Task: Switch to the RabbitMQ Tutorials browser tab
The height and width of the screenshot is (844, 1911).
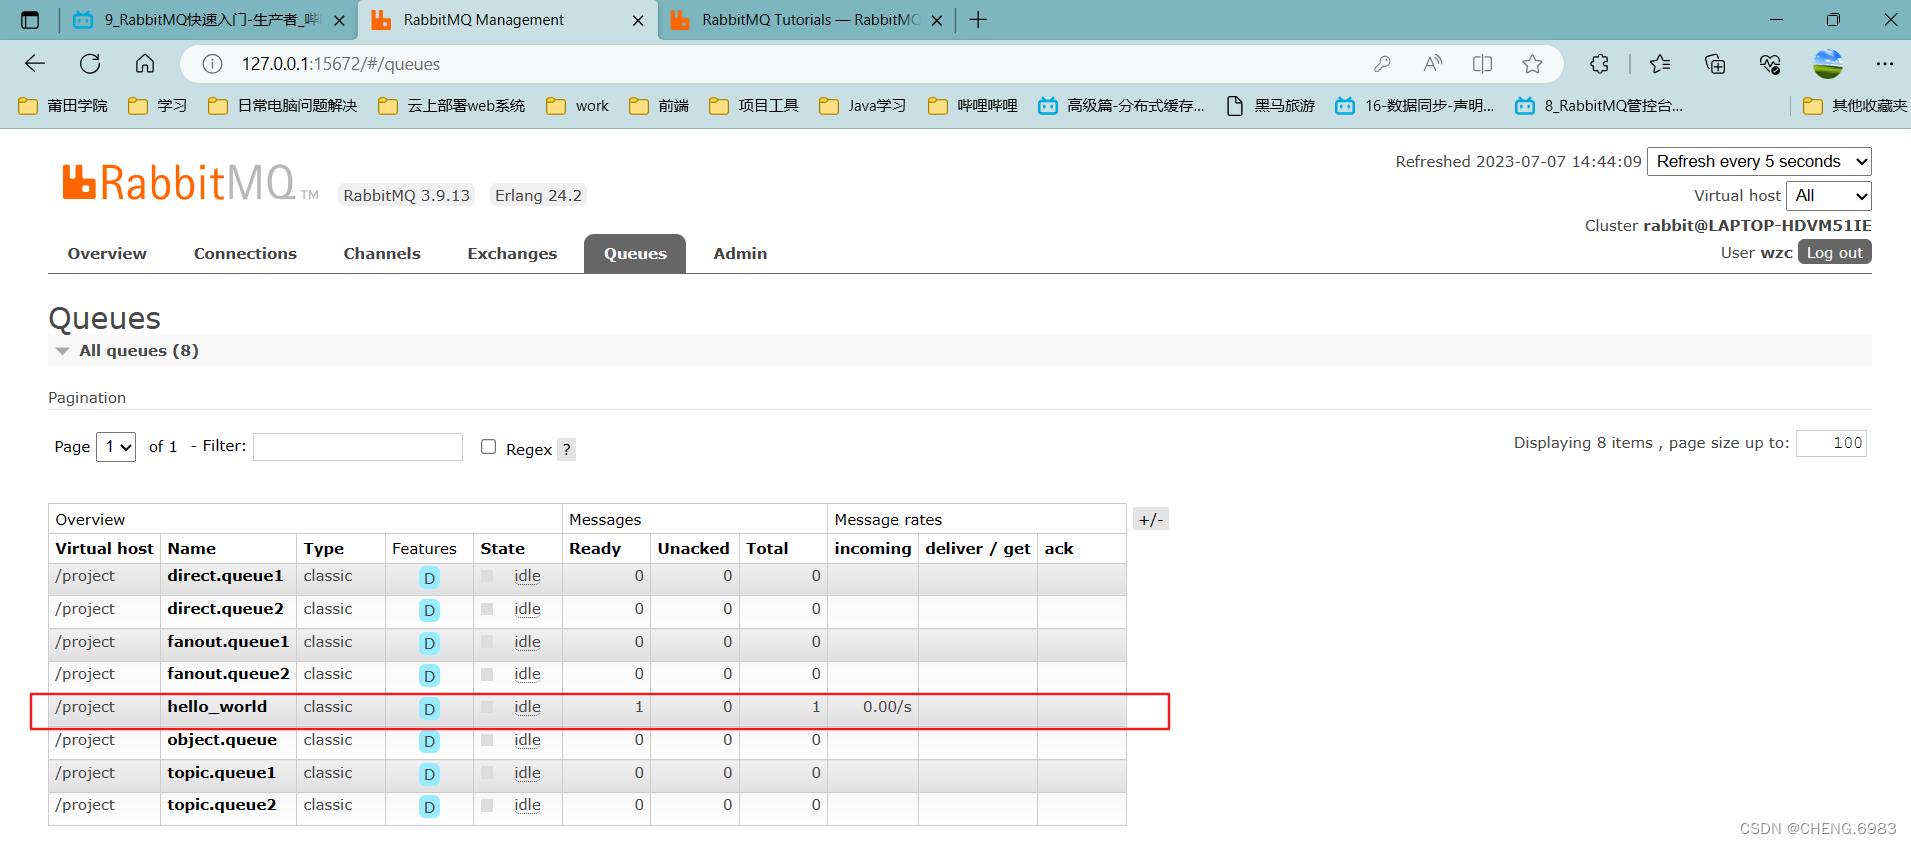Action: pos(806,20)
